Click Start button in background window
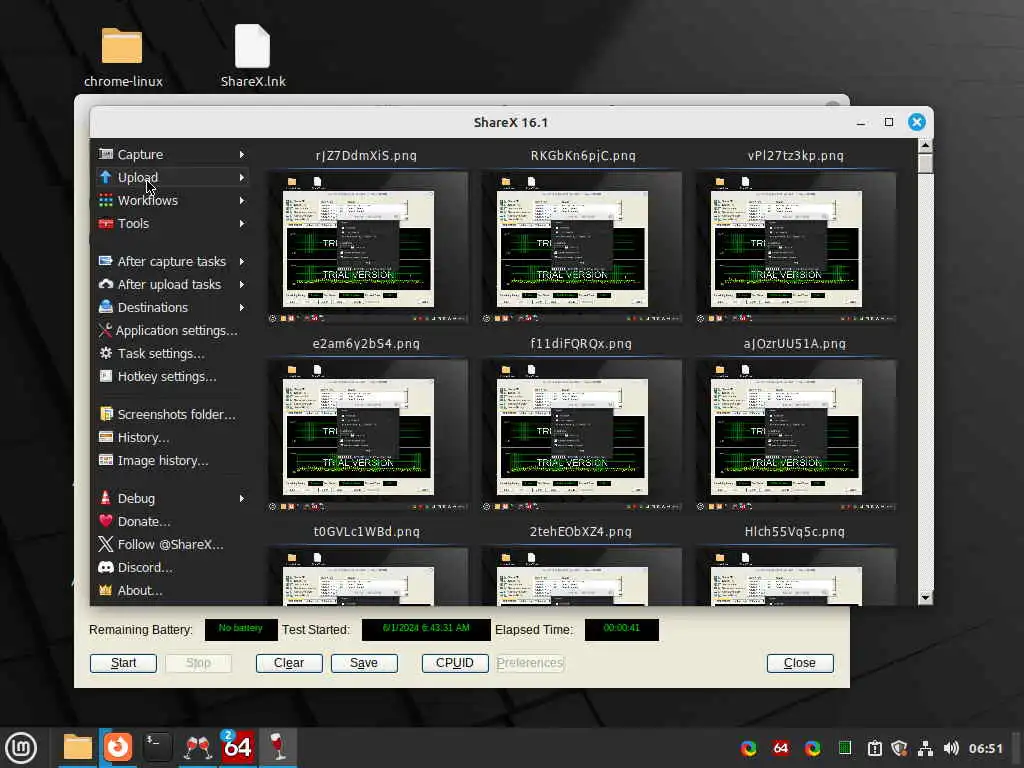 [123, 663]
